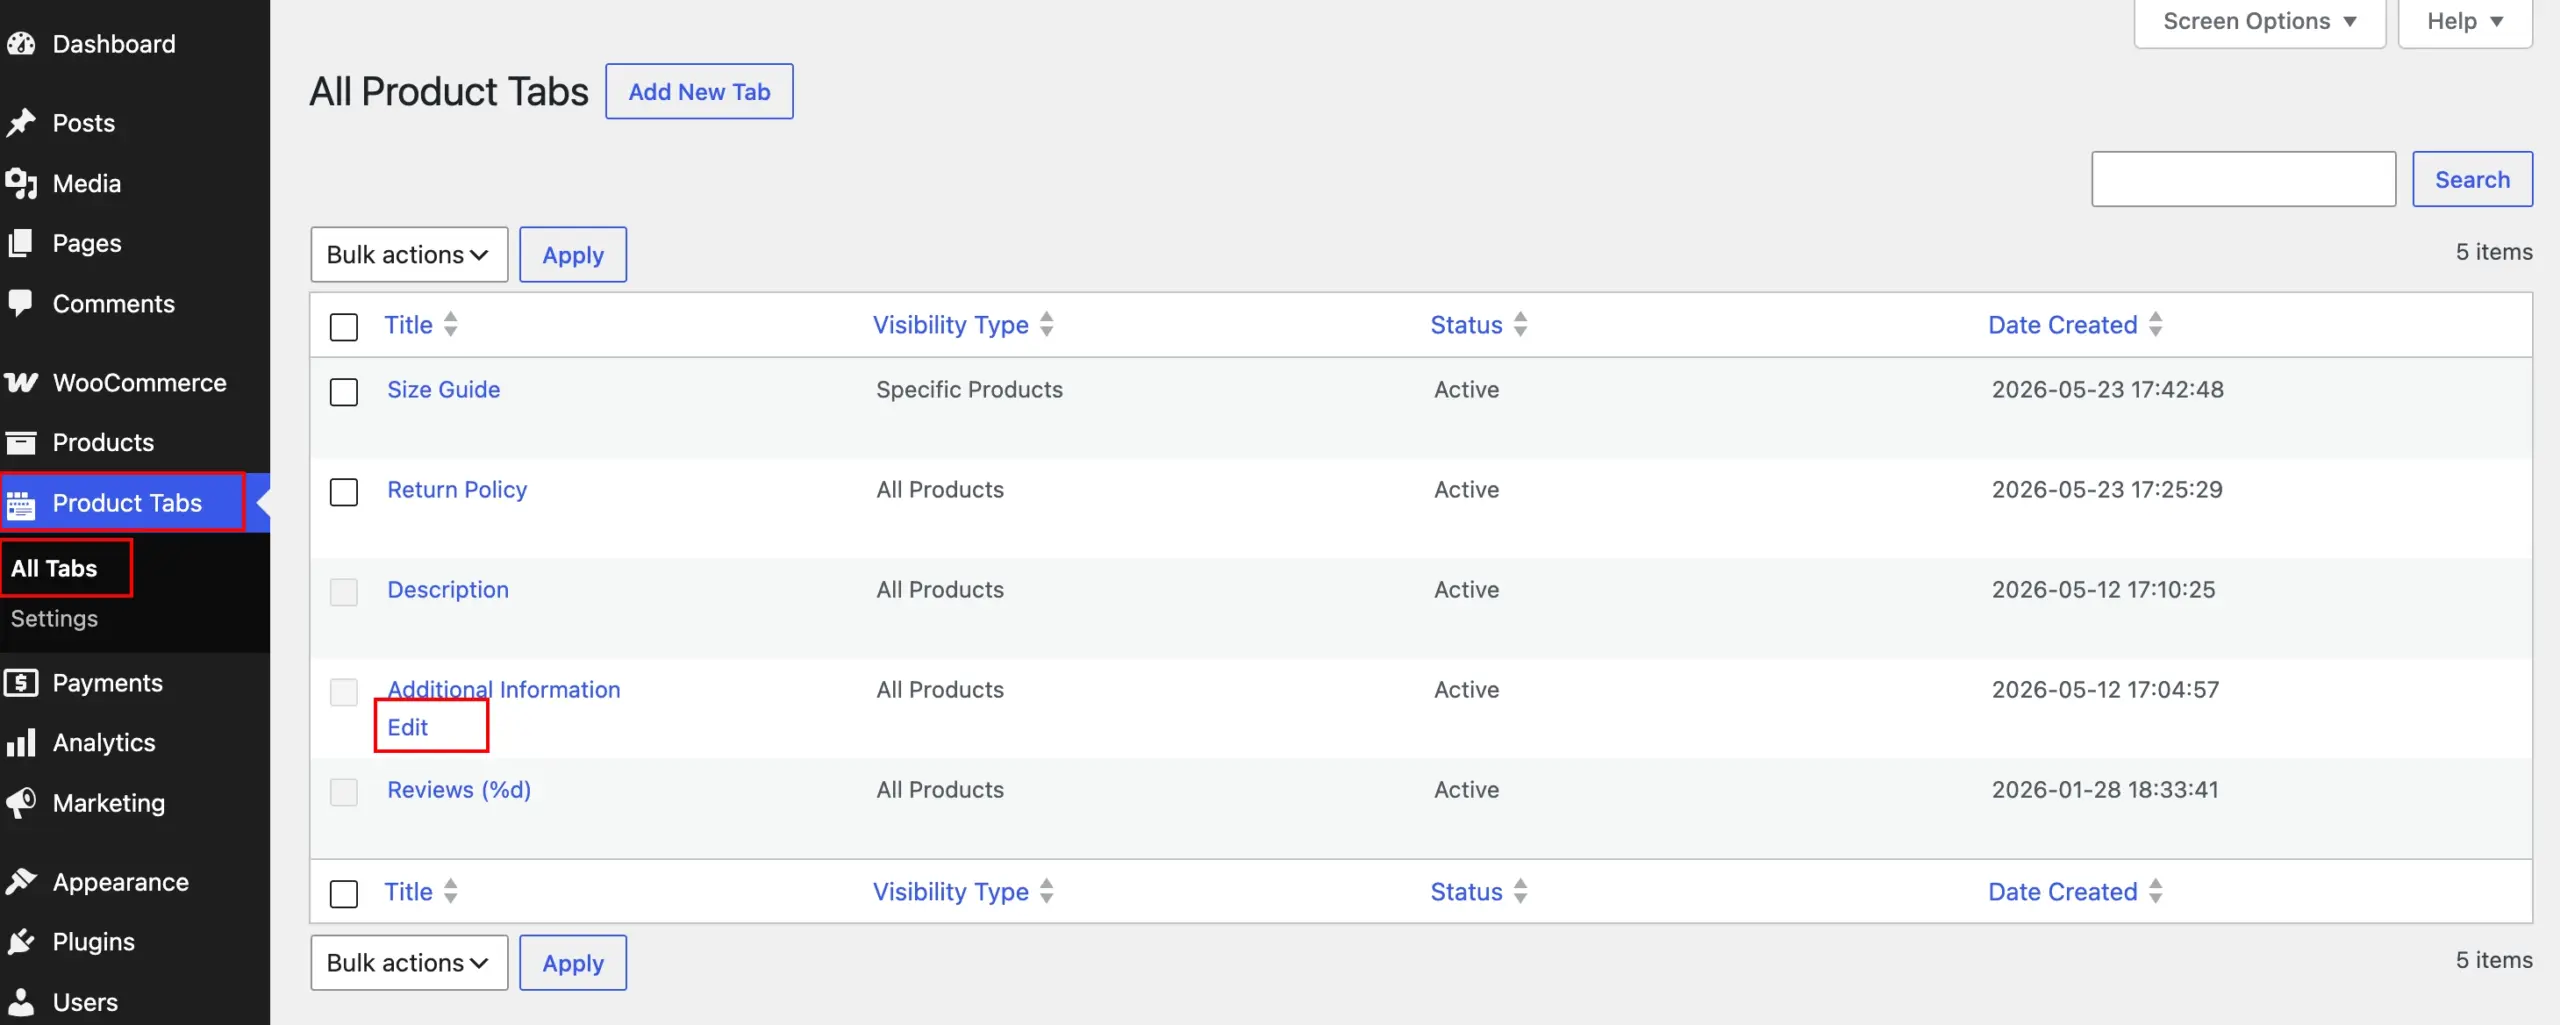Open the Settings submenu under Product Tabs

point(54,618)
